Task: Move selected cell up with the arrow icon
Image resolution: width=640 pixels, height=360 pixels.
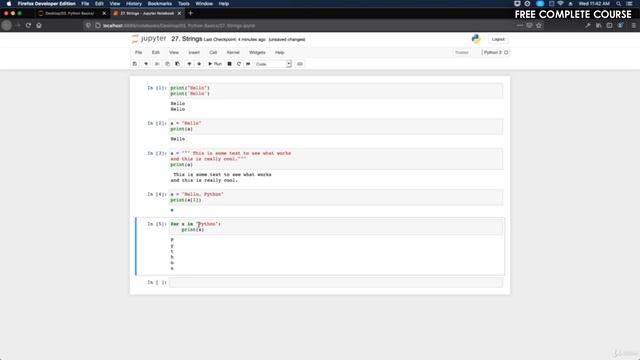Action: [189, 64]
